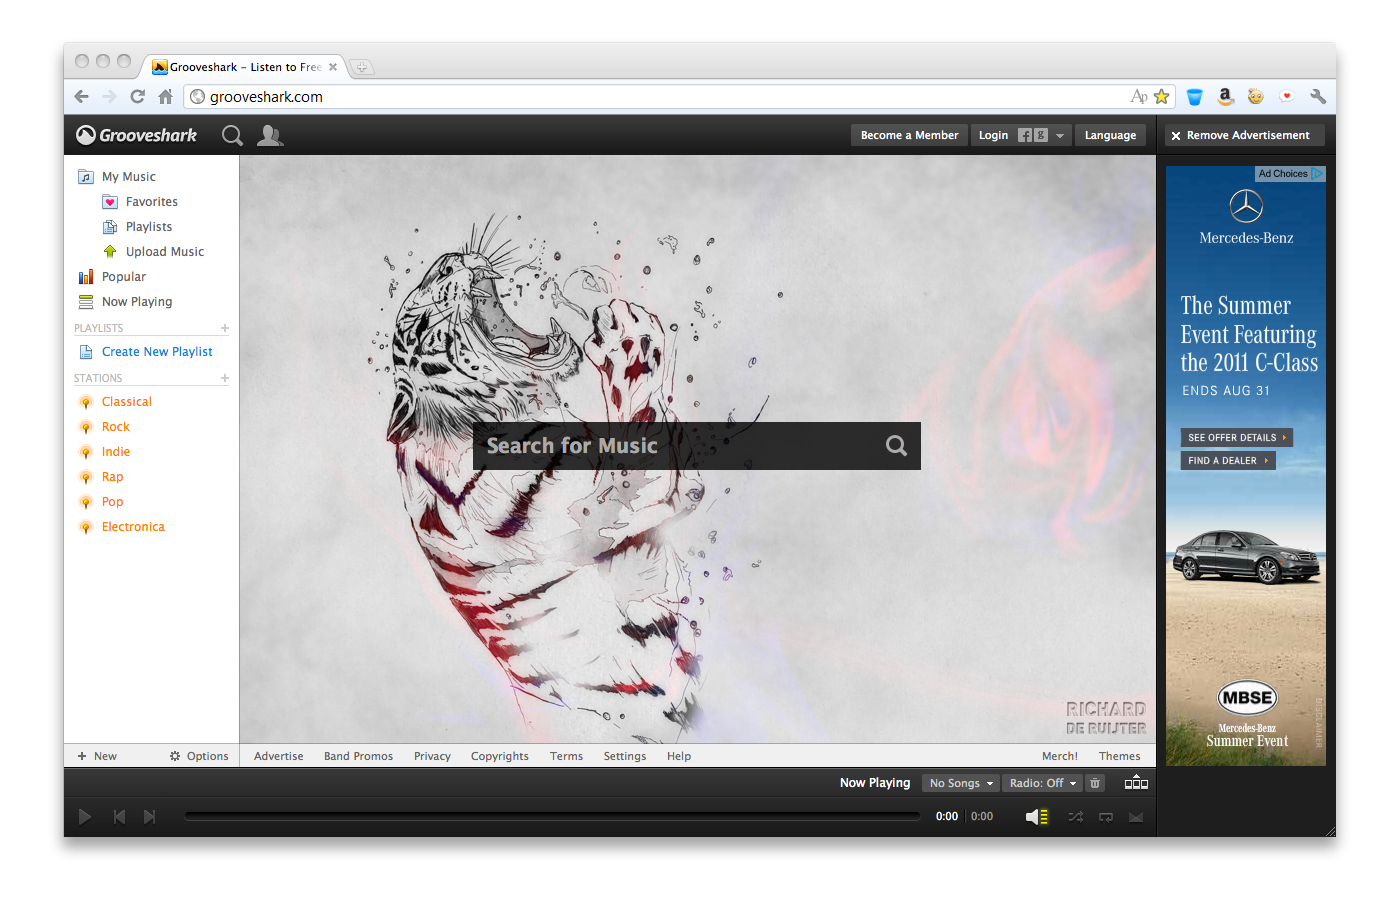Image resolution: width=1400 pixels, height=900 pixels.
Task: Add a station with STATIONS plus icon
Action: pos(225,378)
